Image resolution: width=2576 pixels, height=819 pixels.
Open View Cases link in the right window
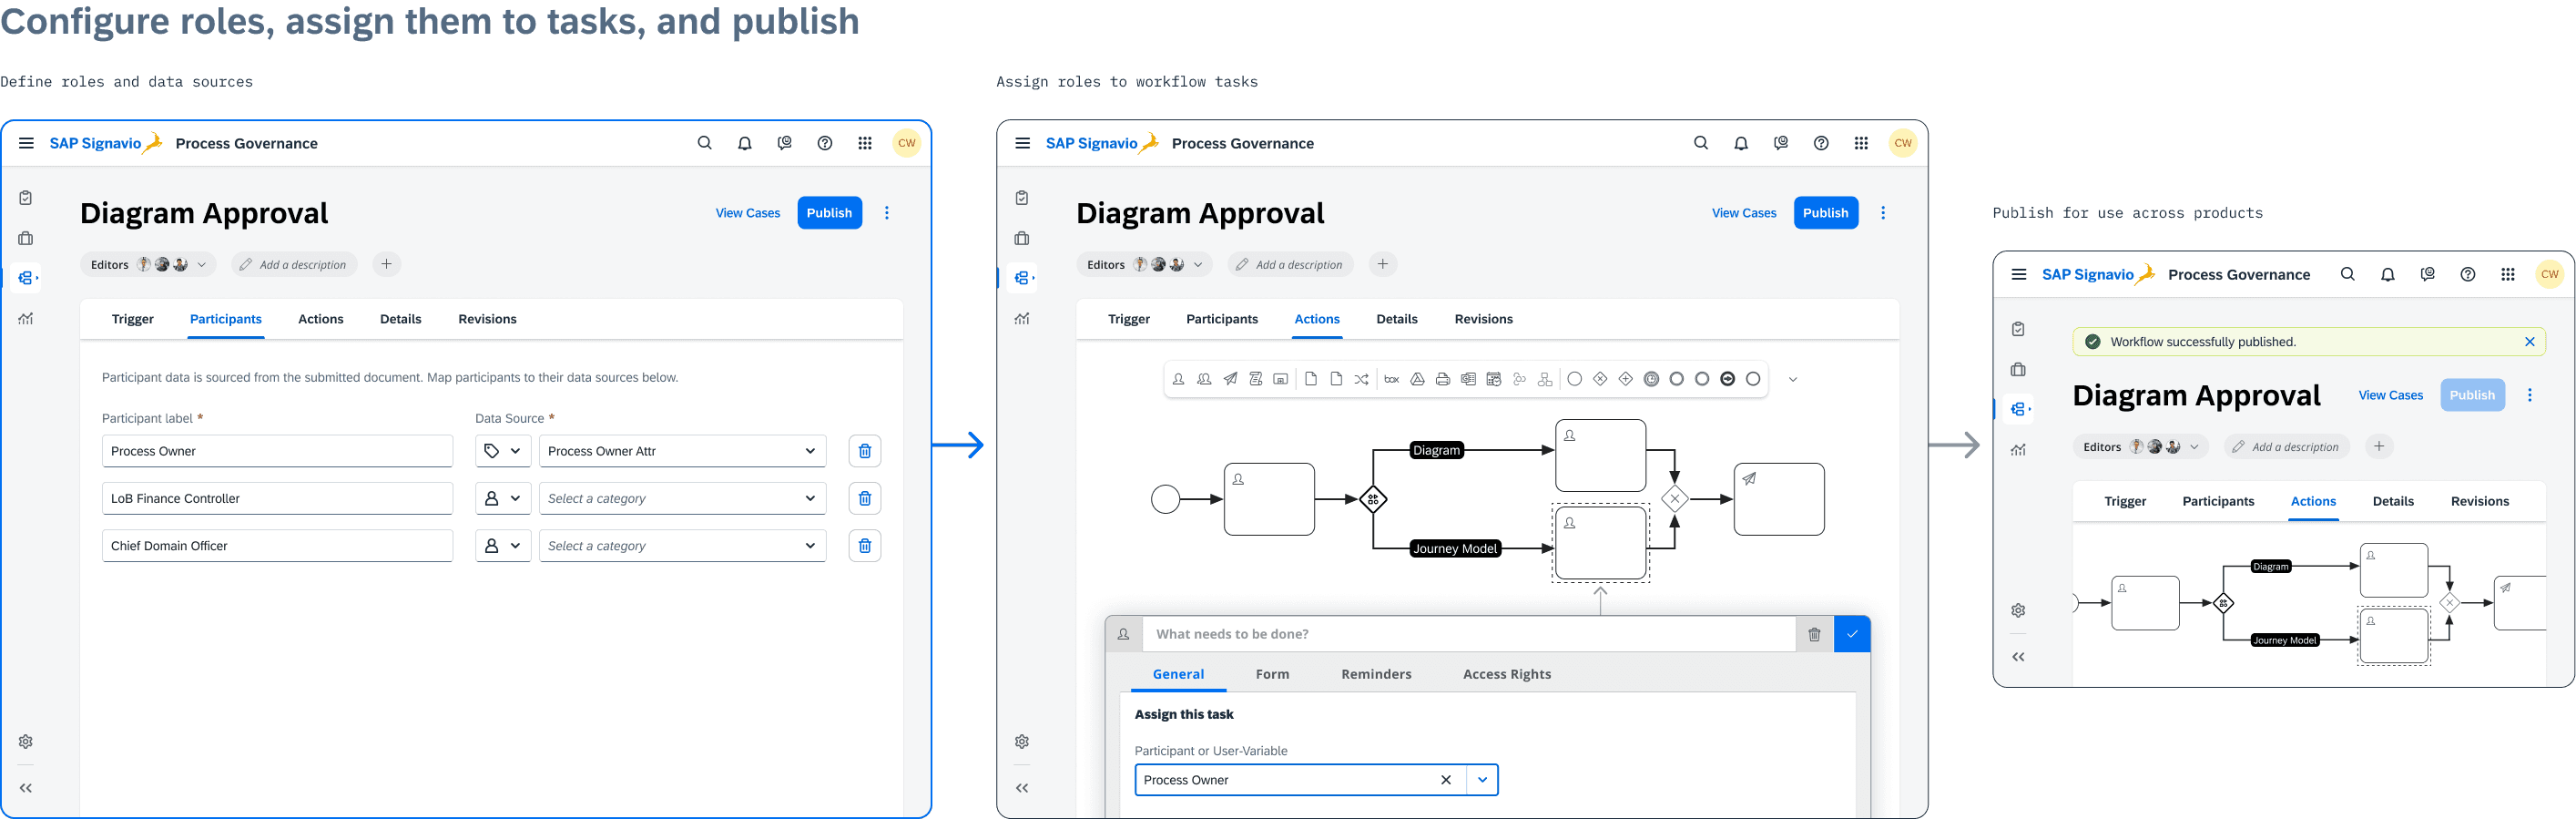2390,395
